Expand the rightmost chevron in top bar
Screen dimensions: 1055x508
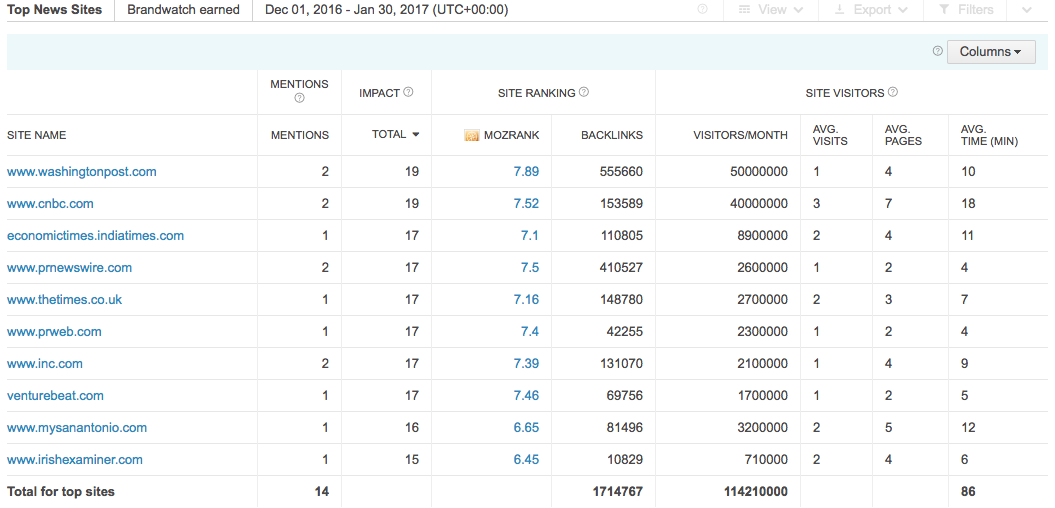(x=1026, y=10)
